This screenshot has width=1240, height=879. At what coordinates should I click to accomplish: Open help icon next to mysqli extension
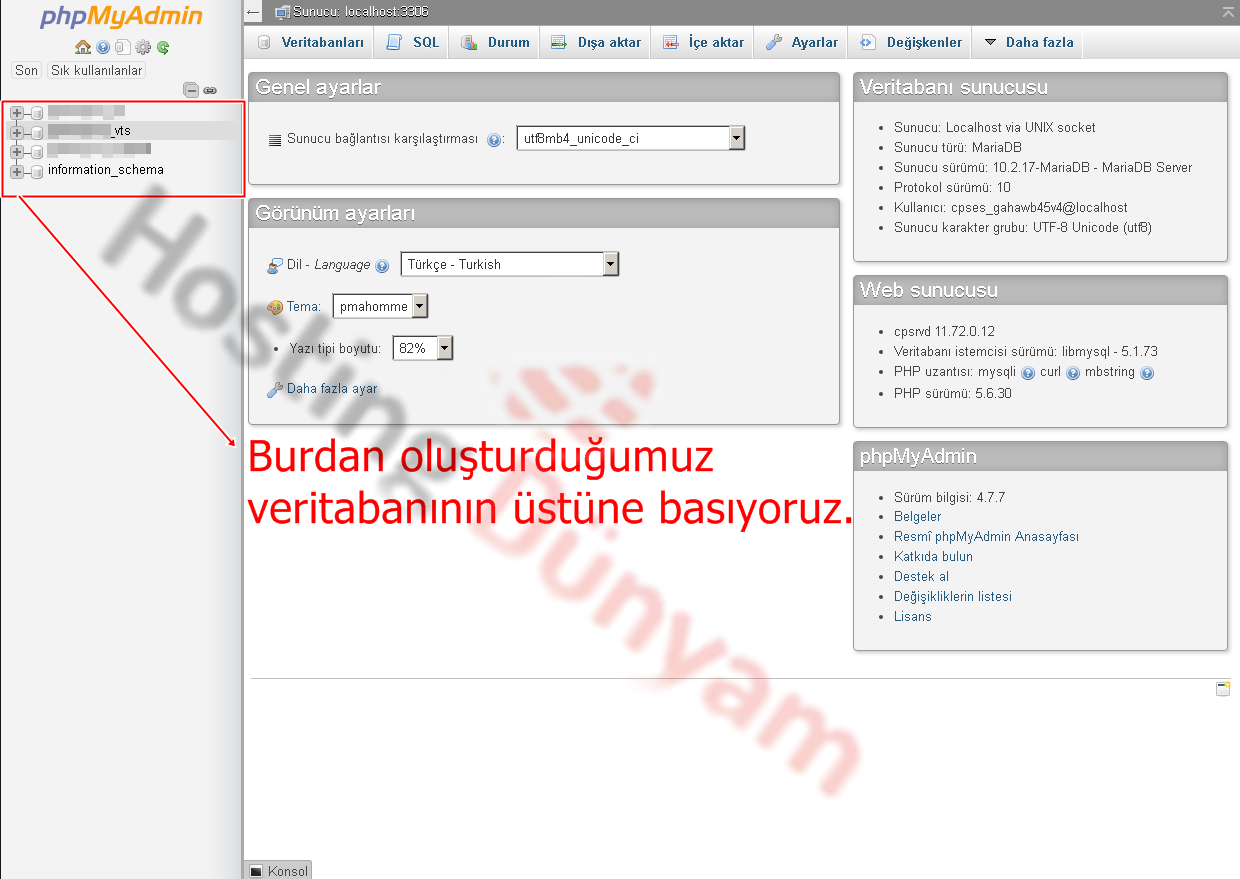[x=1028, y=373]
